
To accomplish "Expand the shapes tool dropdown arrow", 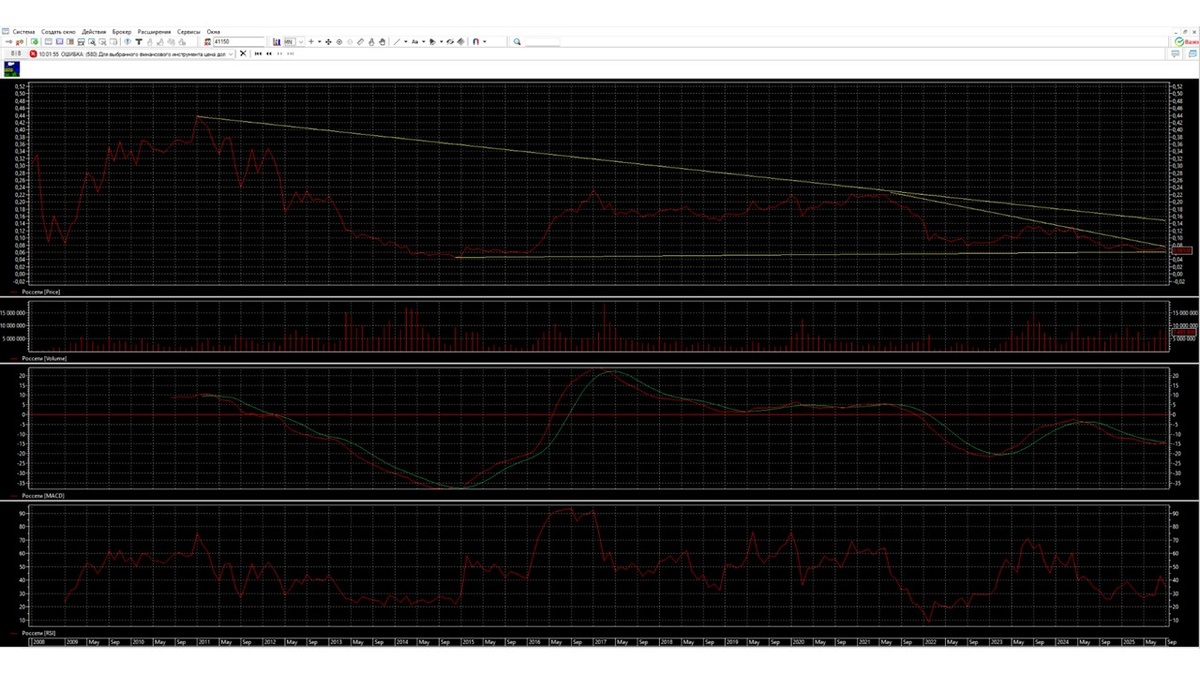I will point(441,42).
